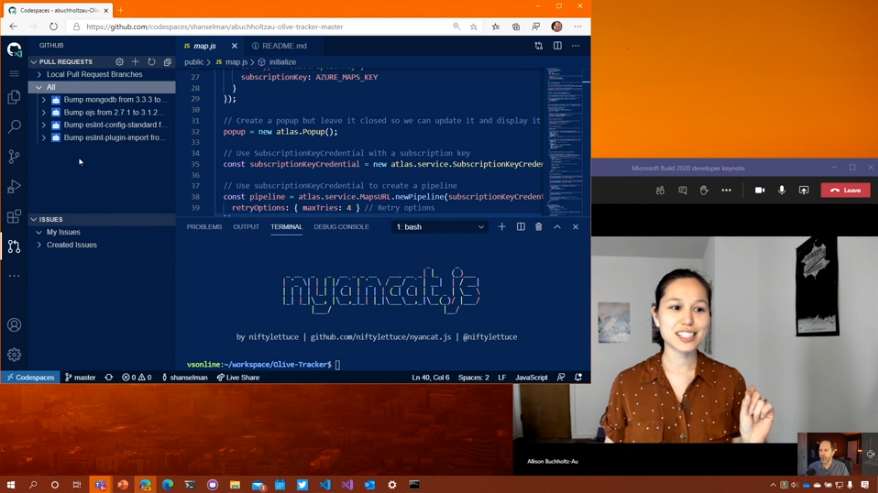Screen dimensions: 878x493
Task: Select the map.js editor tab
Action: pyautogui.click(x=205, y=46)
